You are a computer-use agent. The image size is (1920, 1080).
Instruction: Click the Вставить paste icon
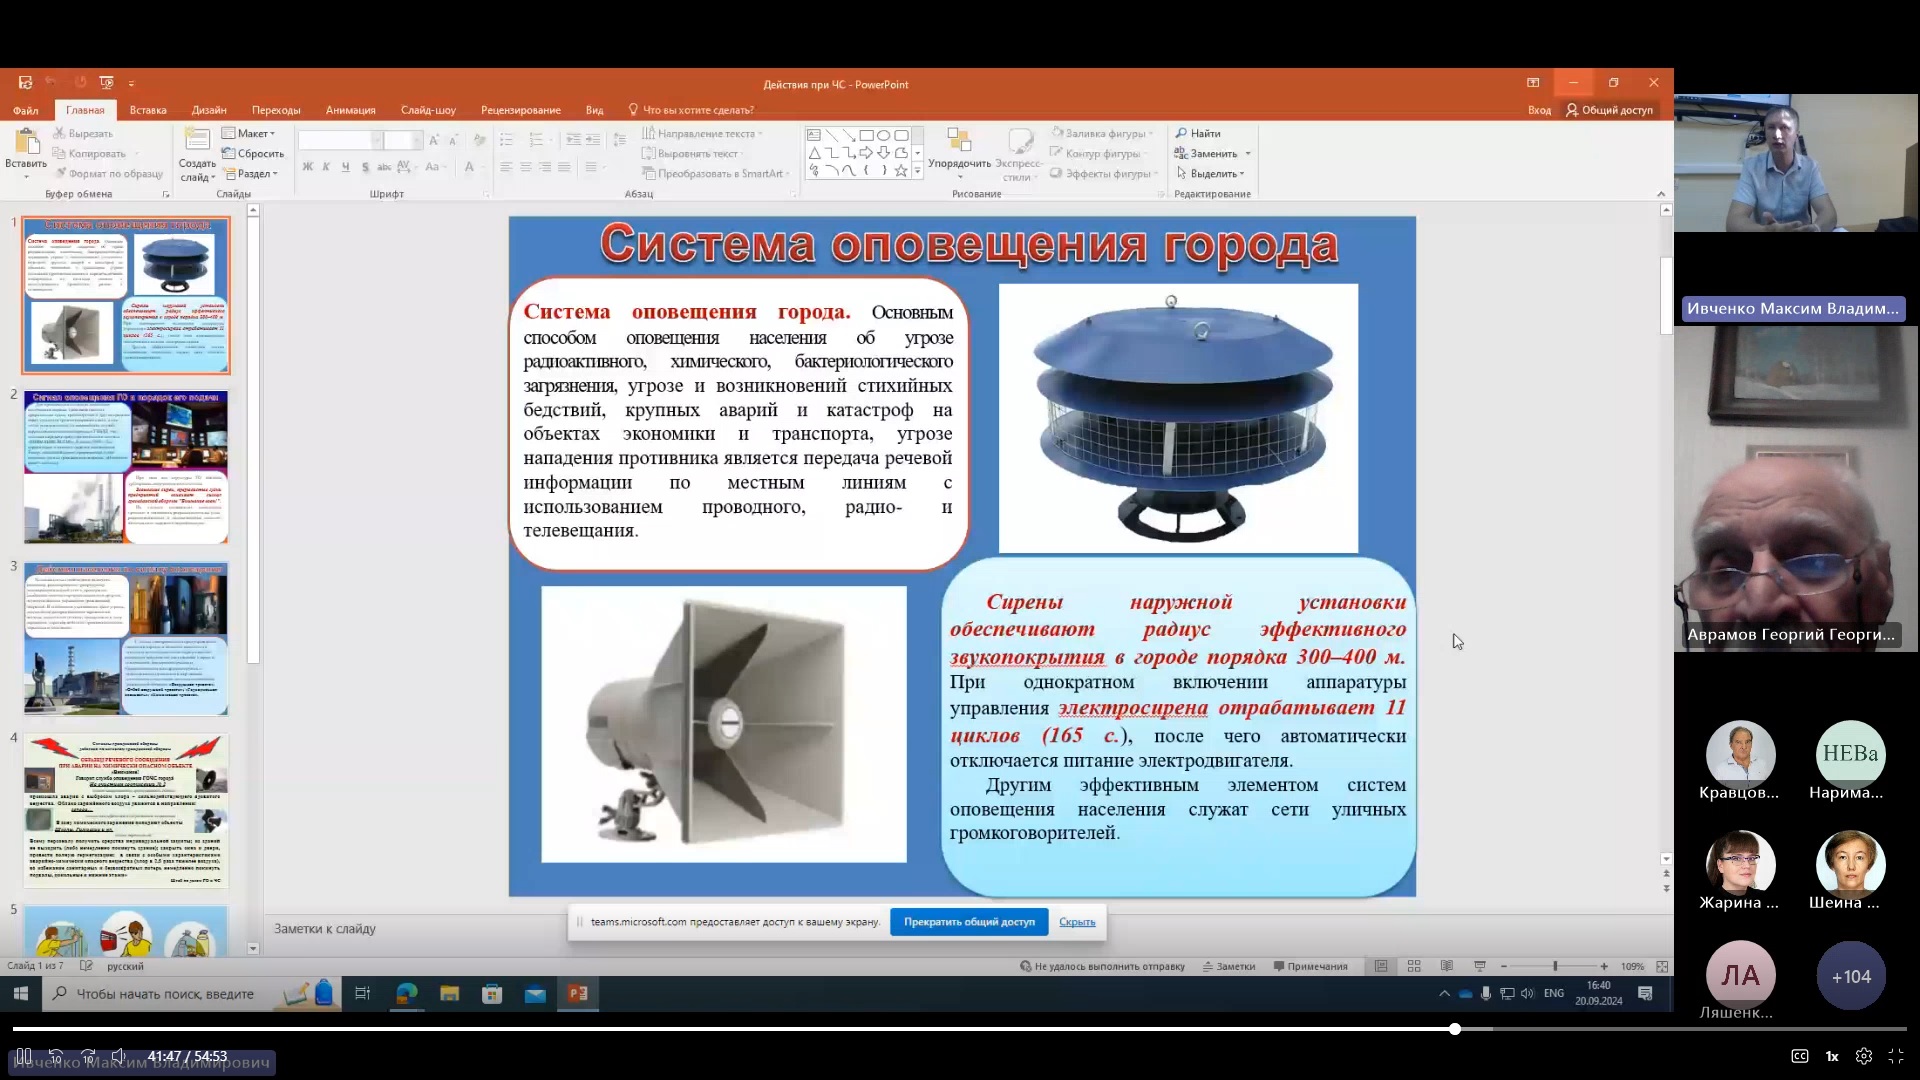point(26,141)
